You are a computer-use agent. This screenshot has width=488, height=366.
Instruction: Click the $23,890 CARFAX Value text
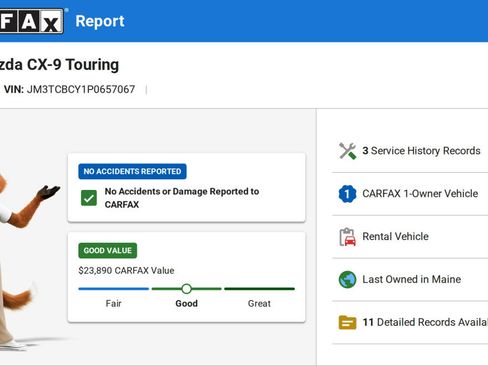[x=126, y=270]
